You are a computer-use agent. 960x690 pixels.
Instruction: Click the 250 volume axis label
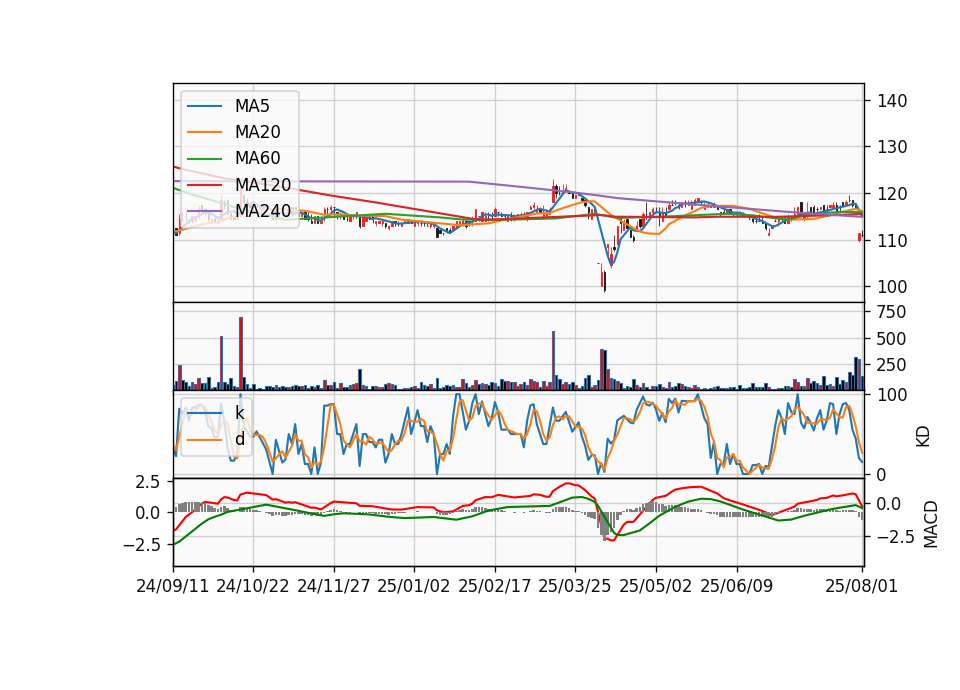pyautogui.click(x=891, y=366)
